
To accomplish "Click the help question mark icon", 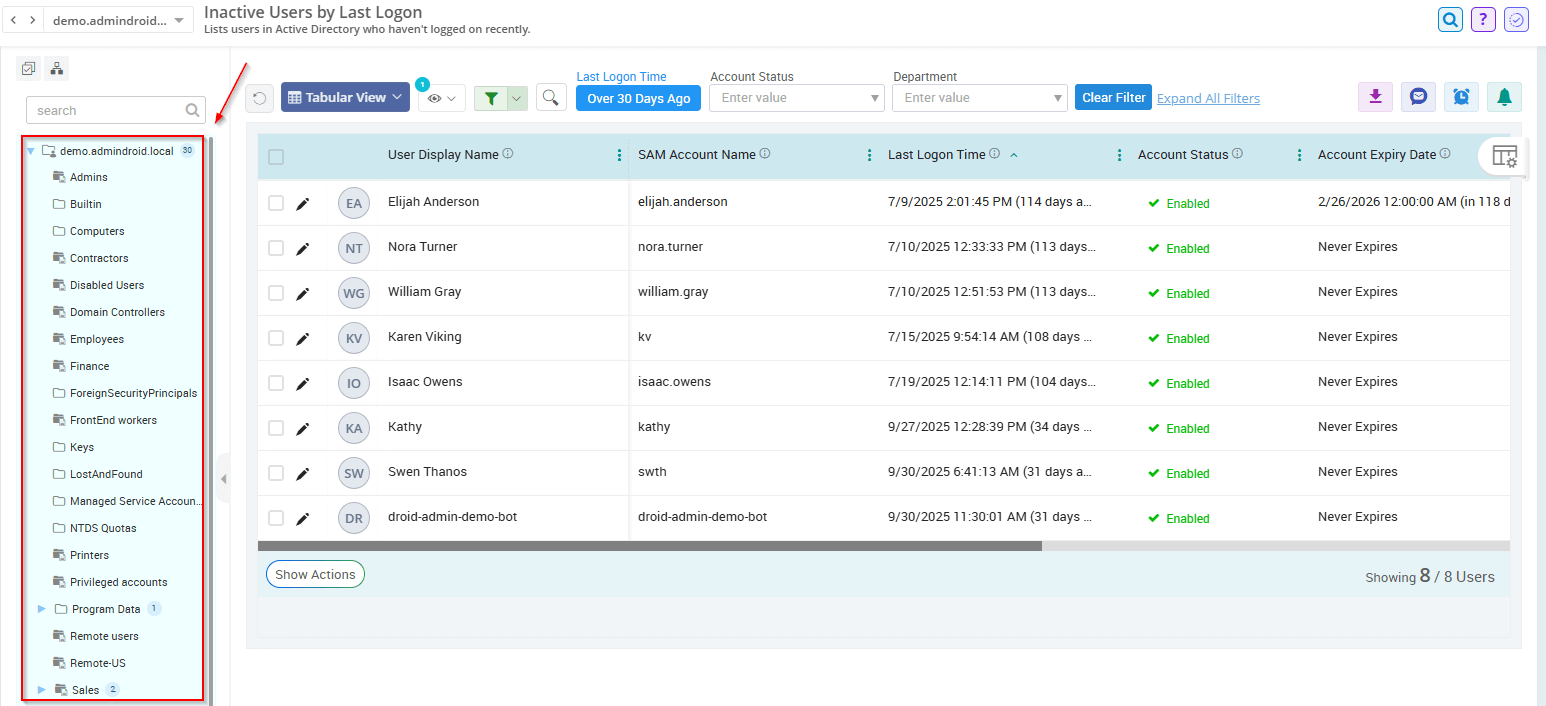I will [1483, 19].
